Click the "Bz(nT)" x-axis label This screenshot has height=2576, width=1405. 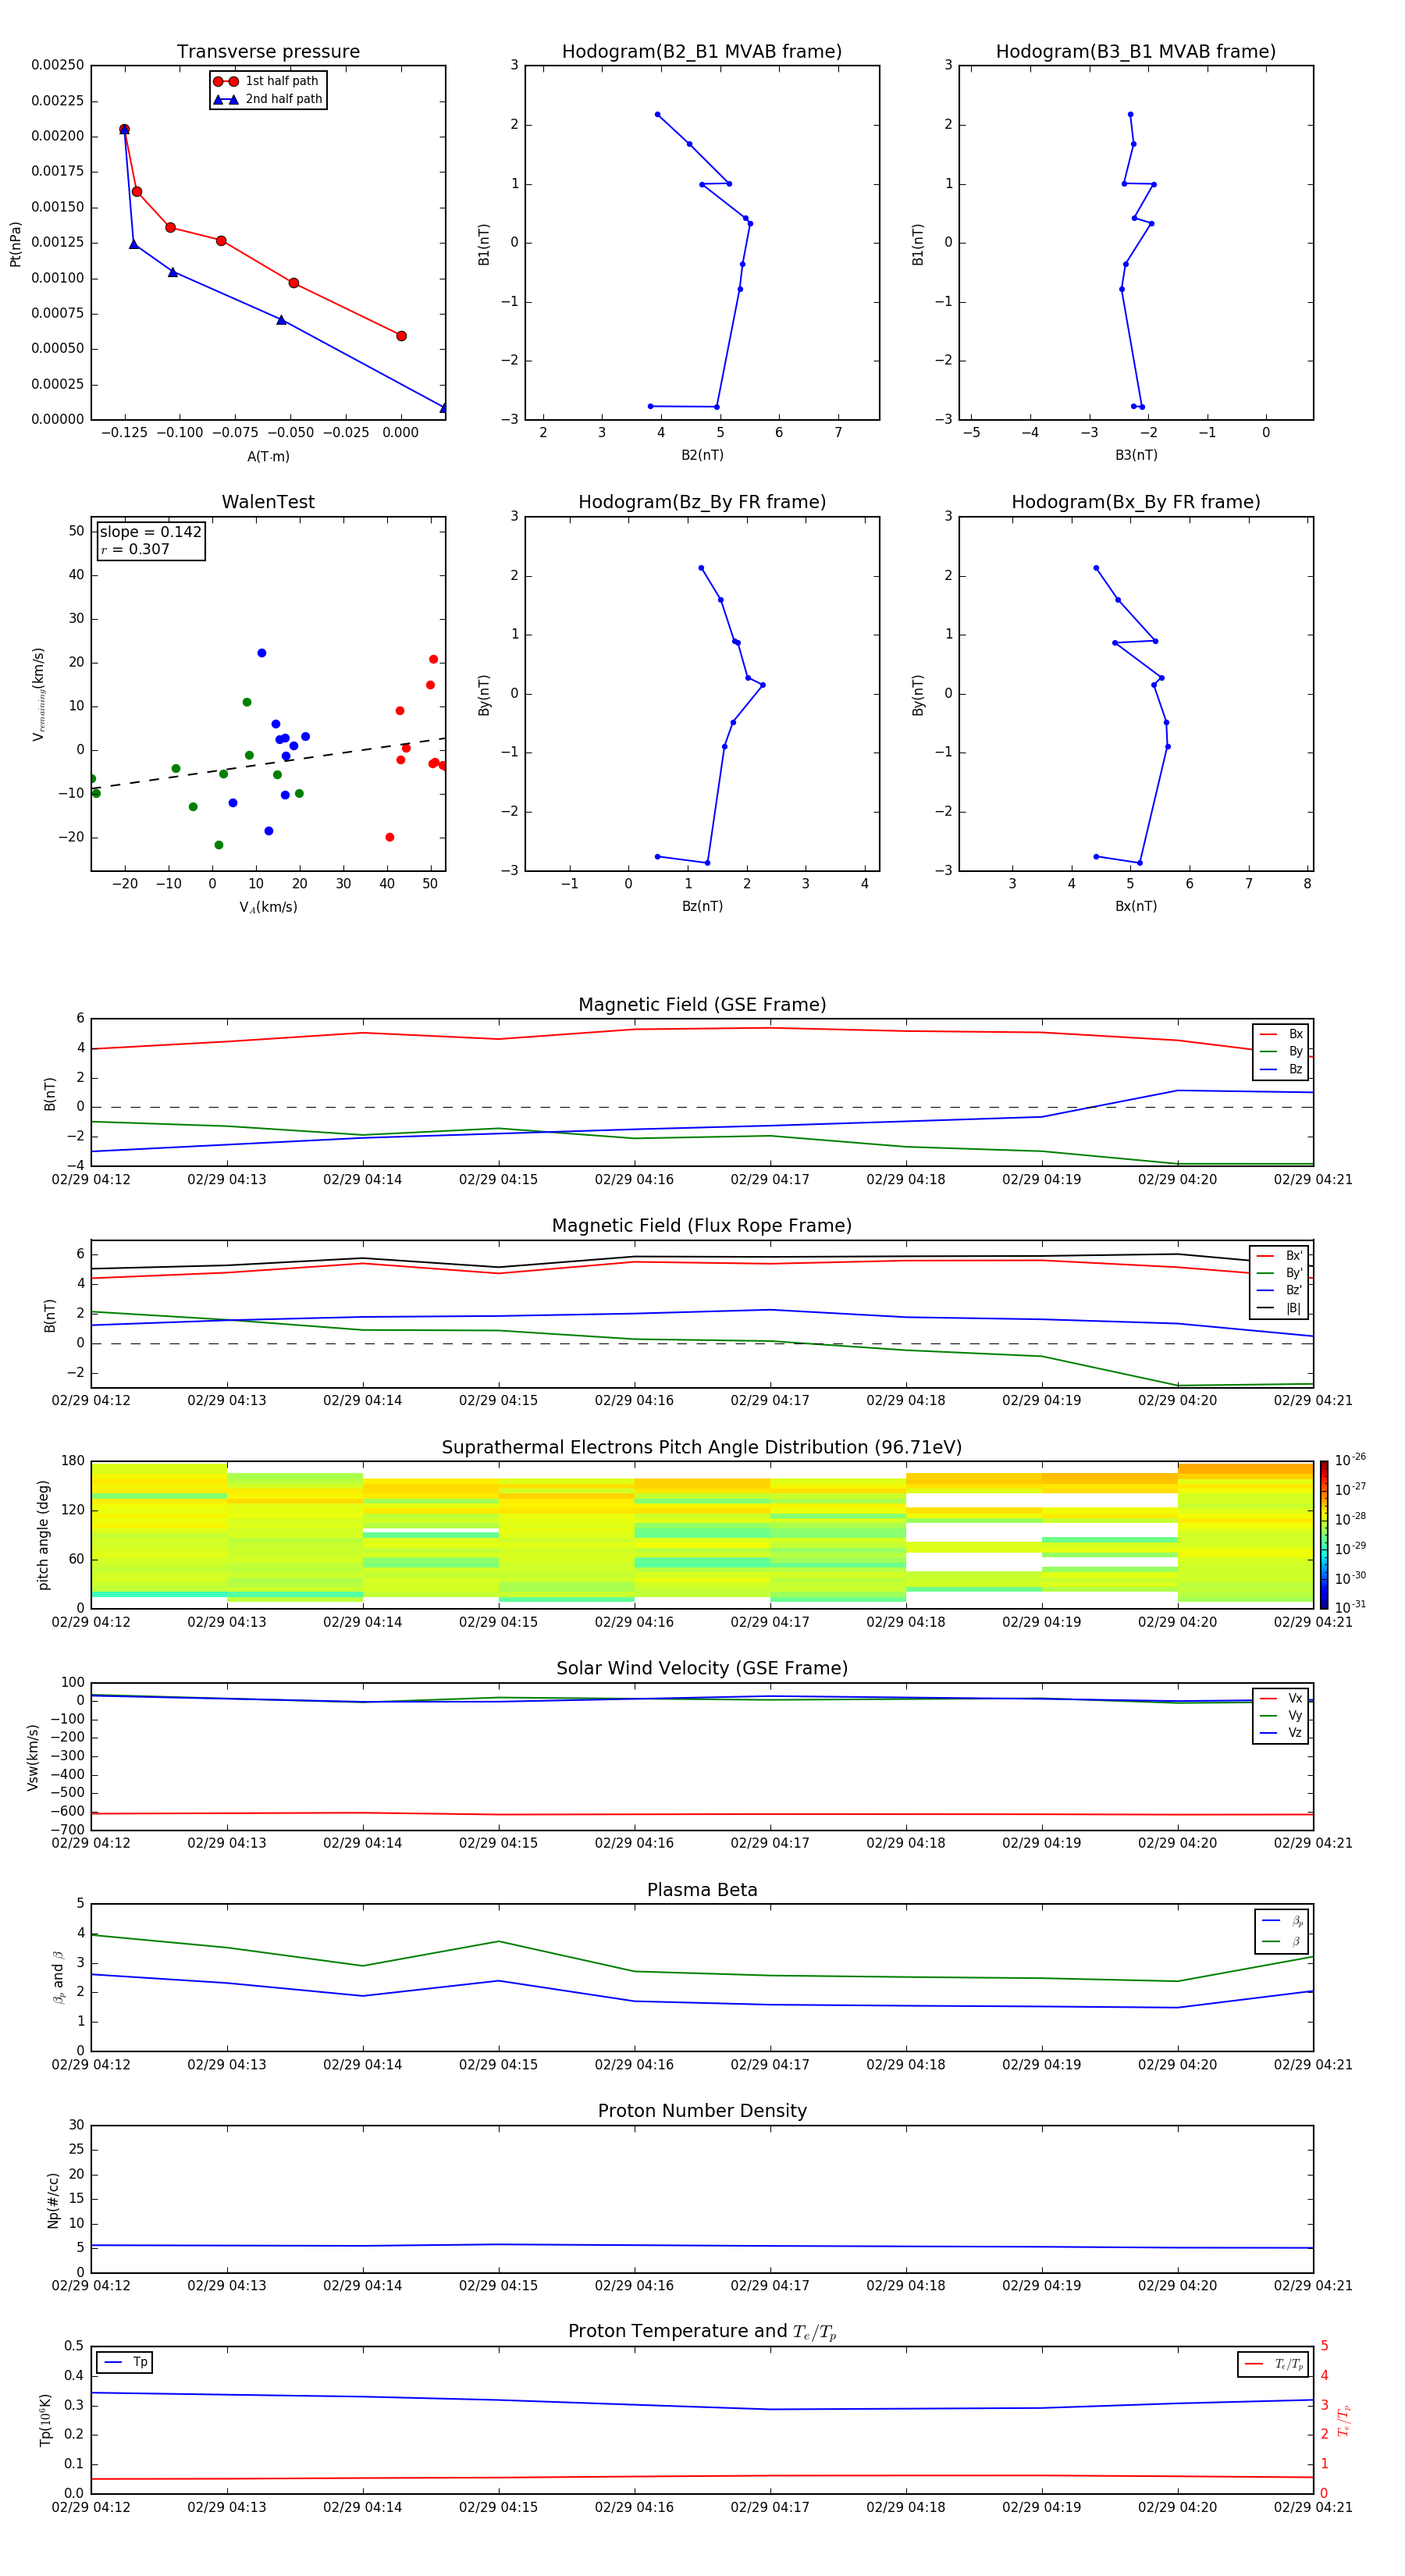click(x=702, y=907)
